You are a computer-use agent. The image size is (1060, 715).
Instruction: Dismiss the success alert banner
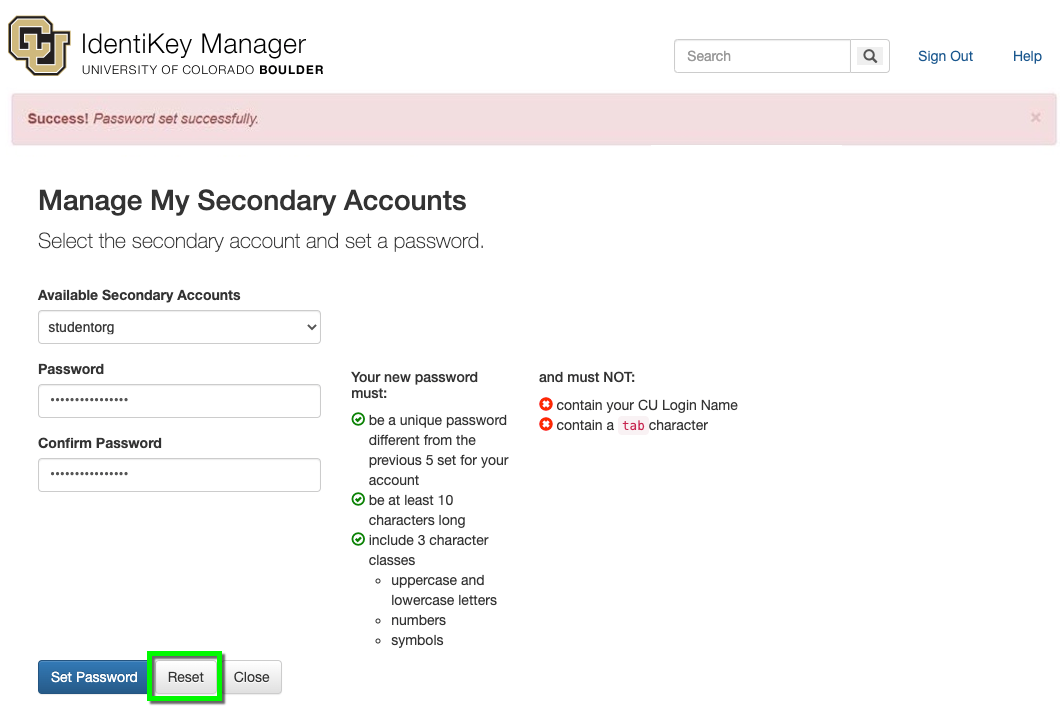[x=1035, y=118]
